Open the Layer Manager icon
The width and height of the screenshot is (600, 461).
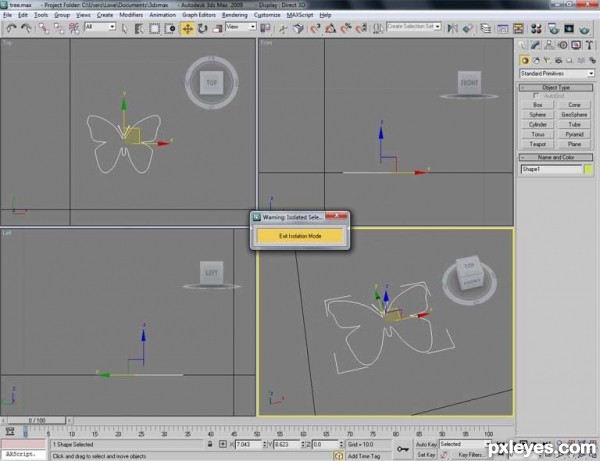[x=486, y=28]
